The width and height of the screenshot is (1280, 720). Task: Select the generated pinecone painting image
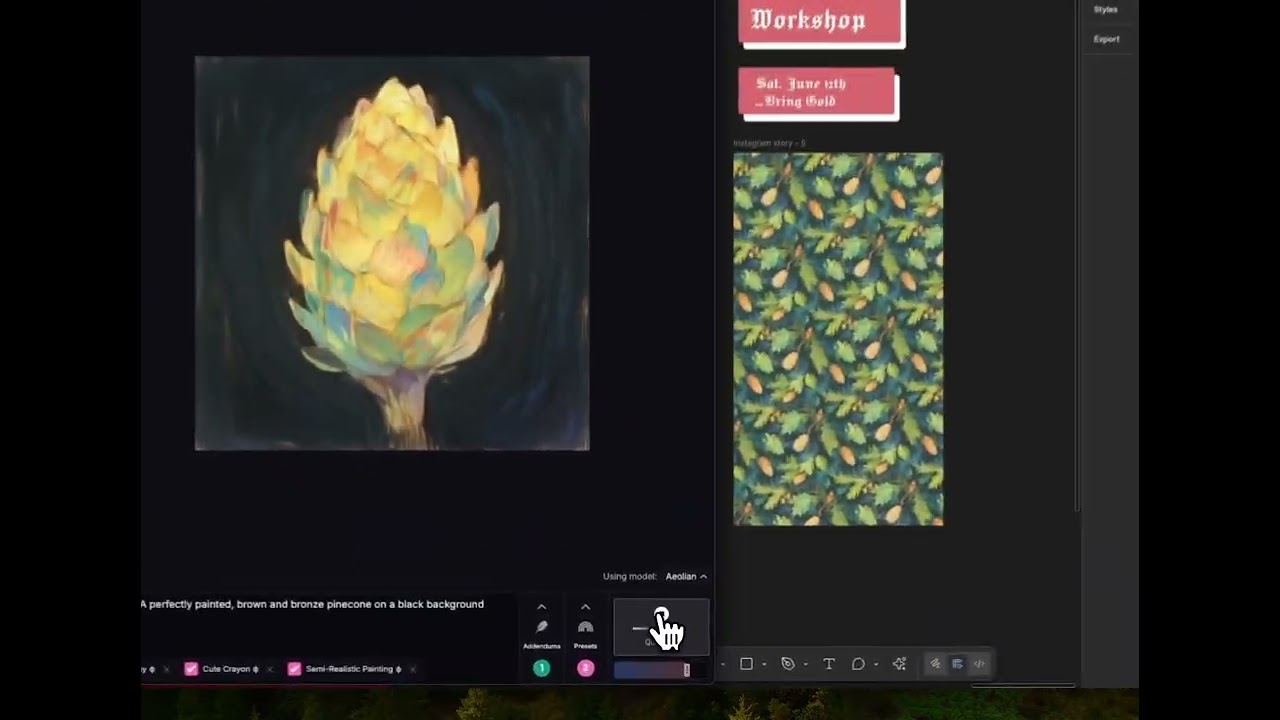point(392,253)
